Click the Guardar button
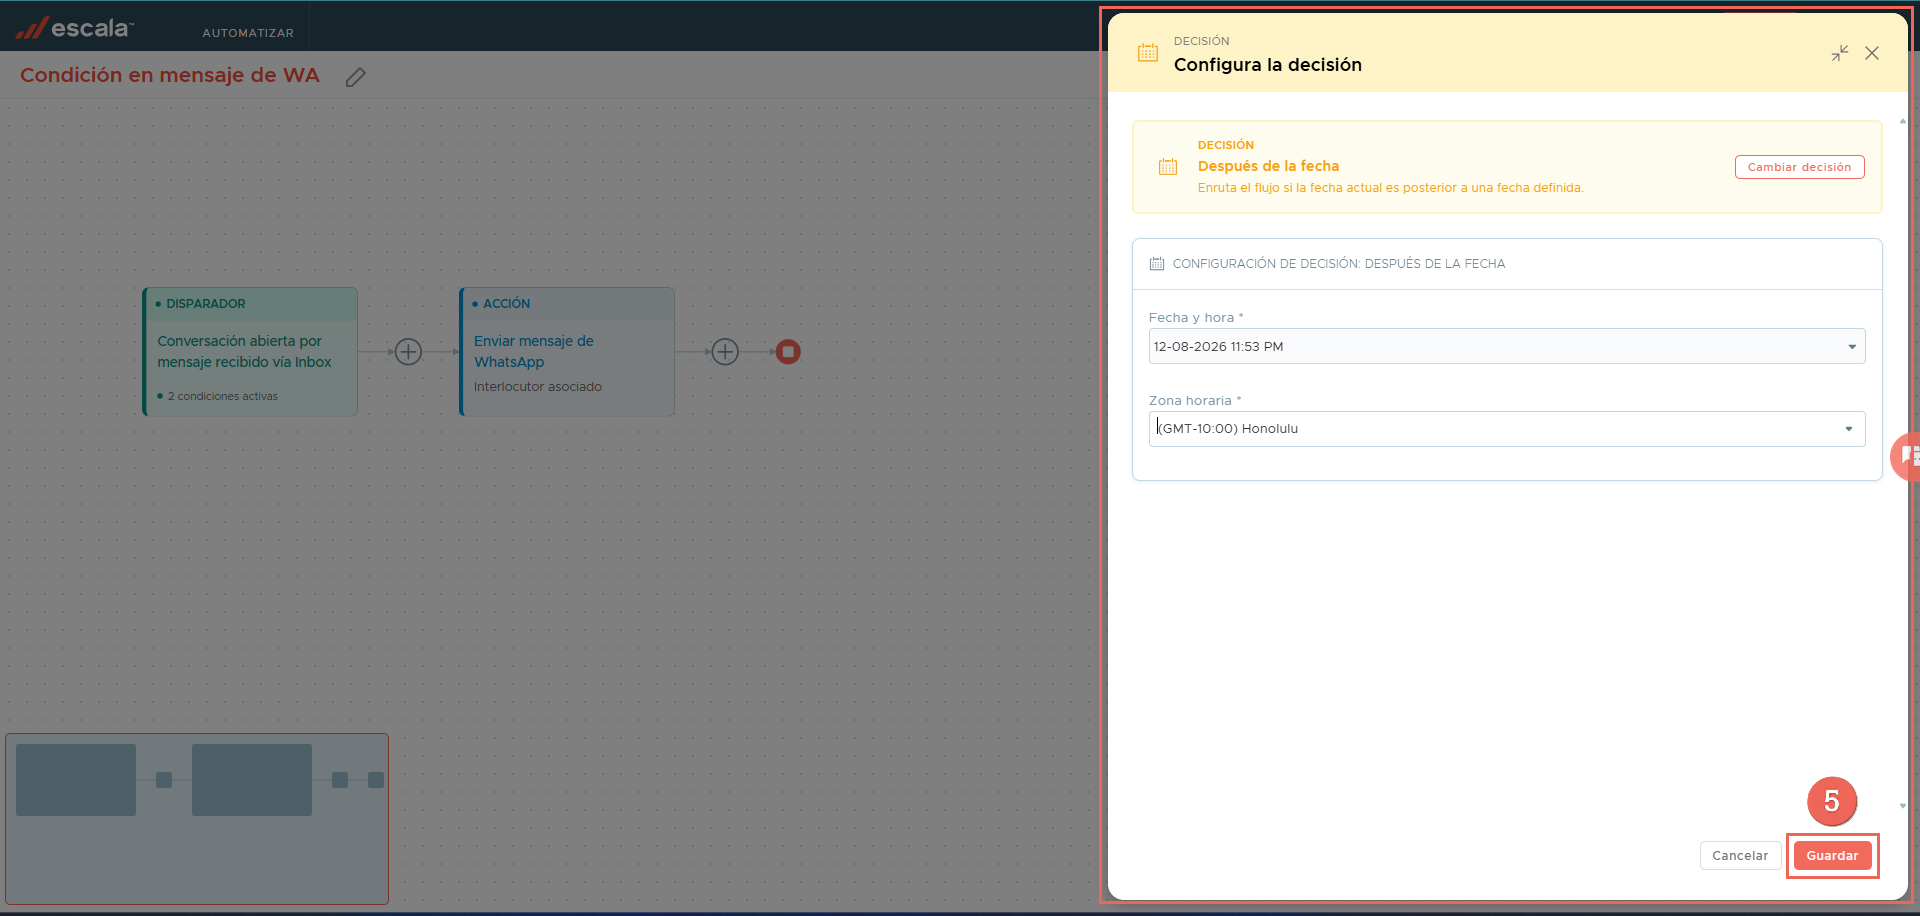Viewport: 1920px width, 916px height. tap(1832, 856)
